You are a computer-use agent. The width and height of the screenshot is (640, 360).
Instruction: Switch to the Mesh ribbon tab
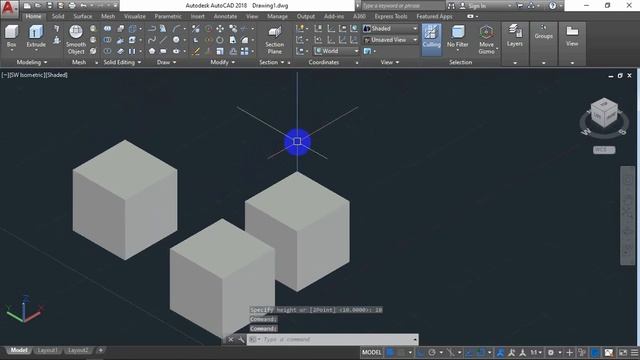pyautogui.click(x=108, y=16)
